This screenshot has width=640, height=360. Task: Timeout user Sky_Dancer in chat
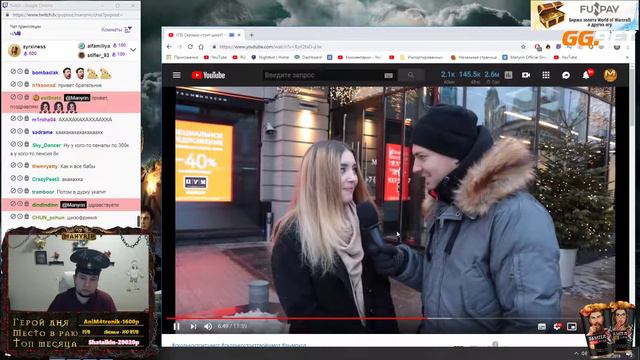pos(20,144)
